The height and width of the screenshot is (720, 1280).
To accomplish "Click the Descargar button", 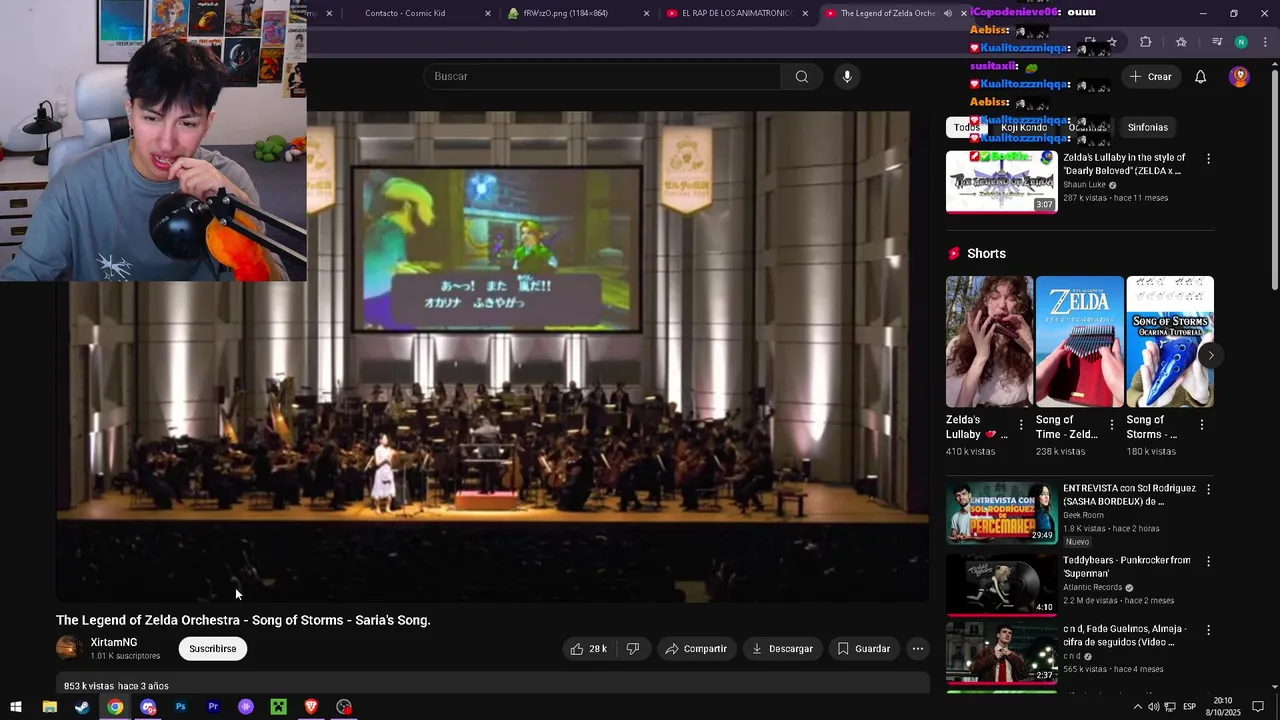I will tap(783, 649).
